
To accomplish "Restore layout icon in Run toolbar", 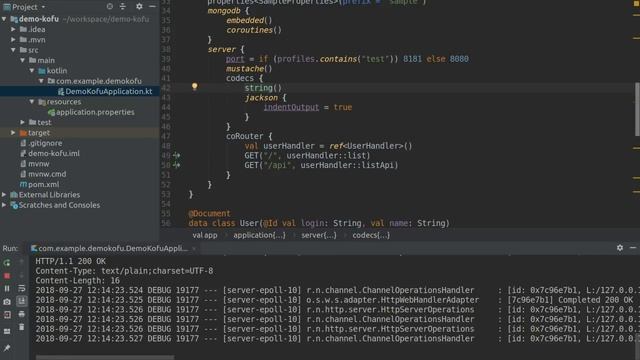I will coord(7,331).
